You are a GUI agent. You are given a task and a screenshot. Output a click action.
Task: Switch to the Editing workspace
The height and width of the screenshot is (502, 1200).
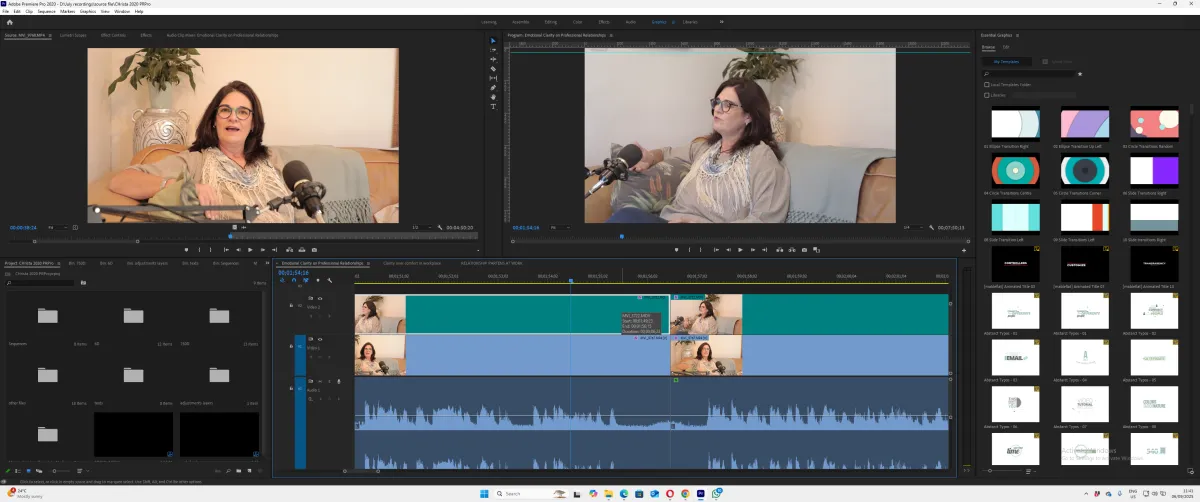(550, 21)
